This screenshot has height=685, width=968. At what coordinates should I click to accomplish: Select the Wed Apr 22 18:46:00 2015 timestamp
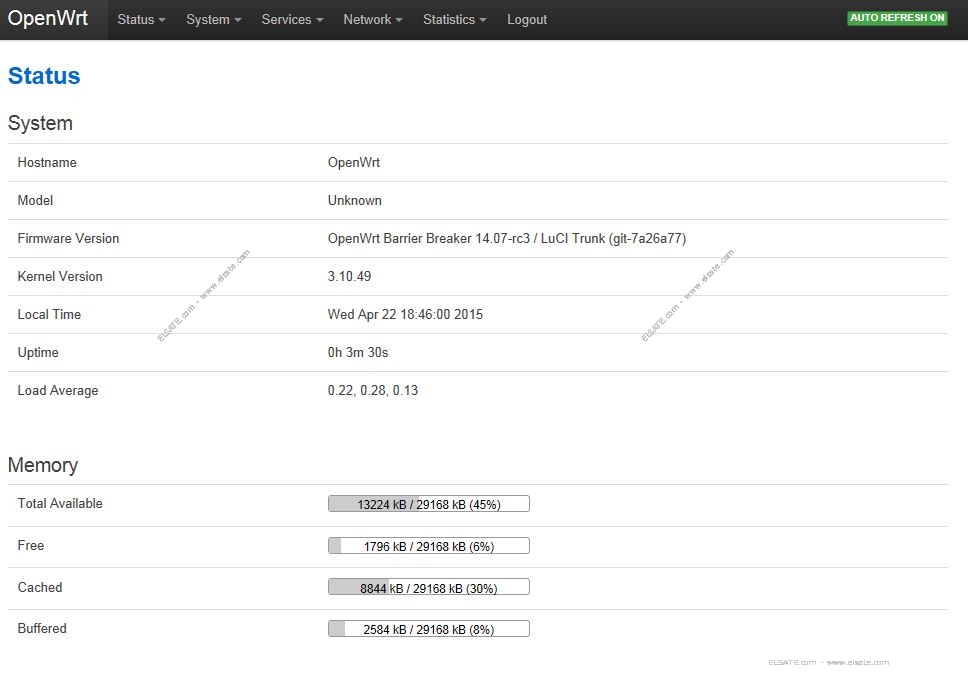pyautogui.click(x=405, y=315)
